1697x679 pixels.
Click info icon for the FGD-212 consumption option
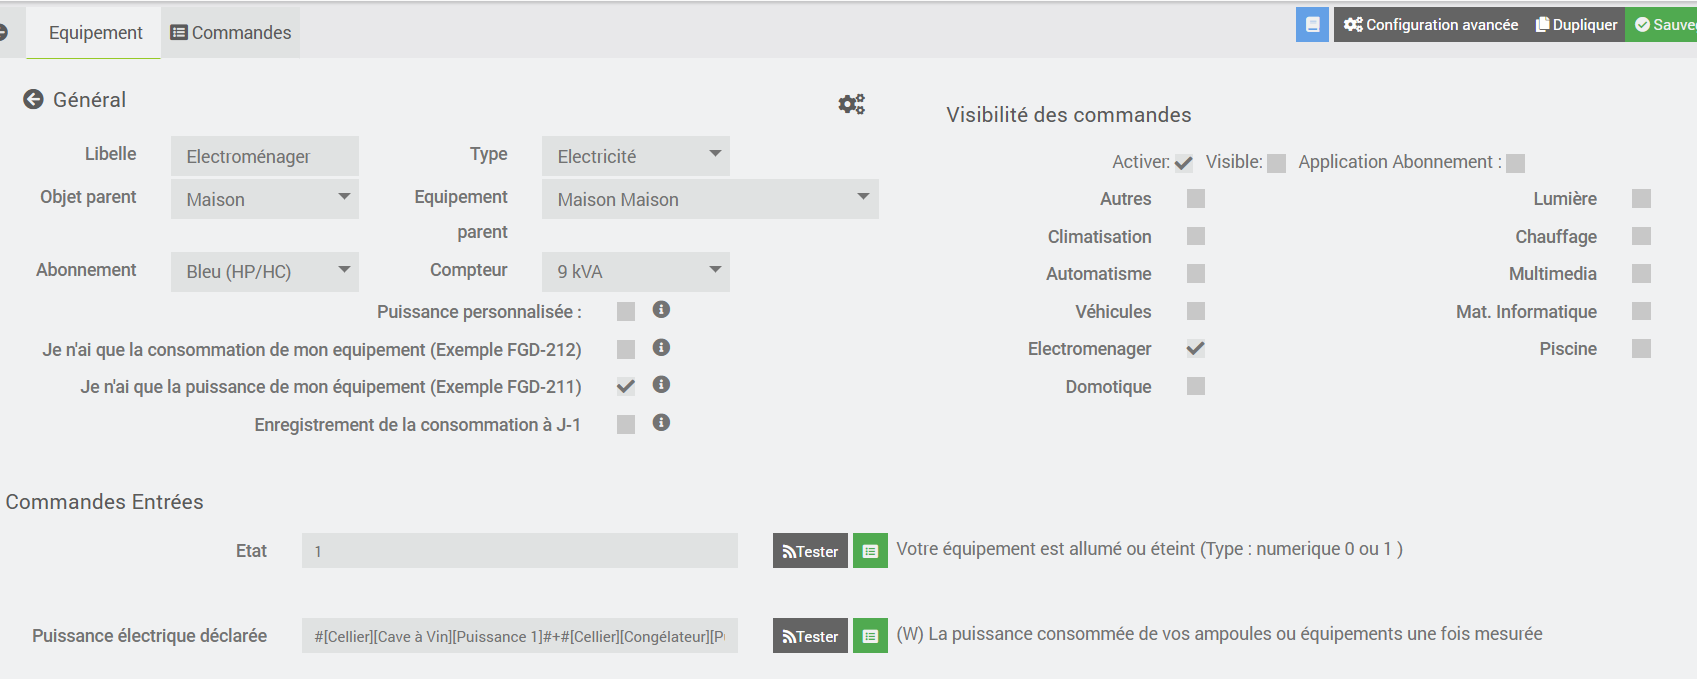click(x=661, y=347)
